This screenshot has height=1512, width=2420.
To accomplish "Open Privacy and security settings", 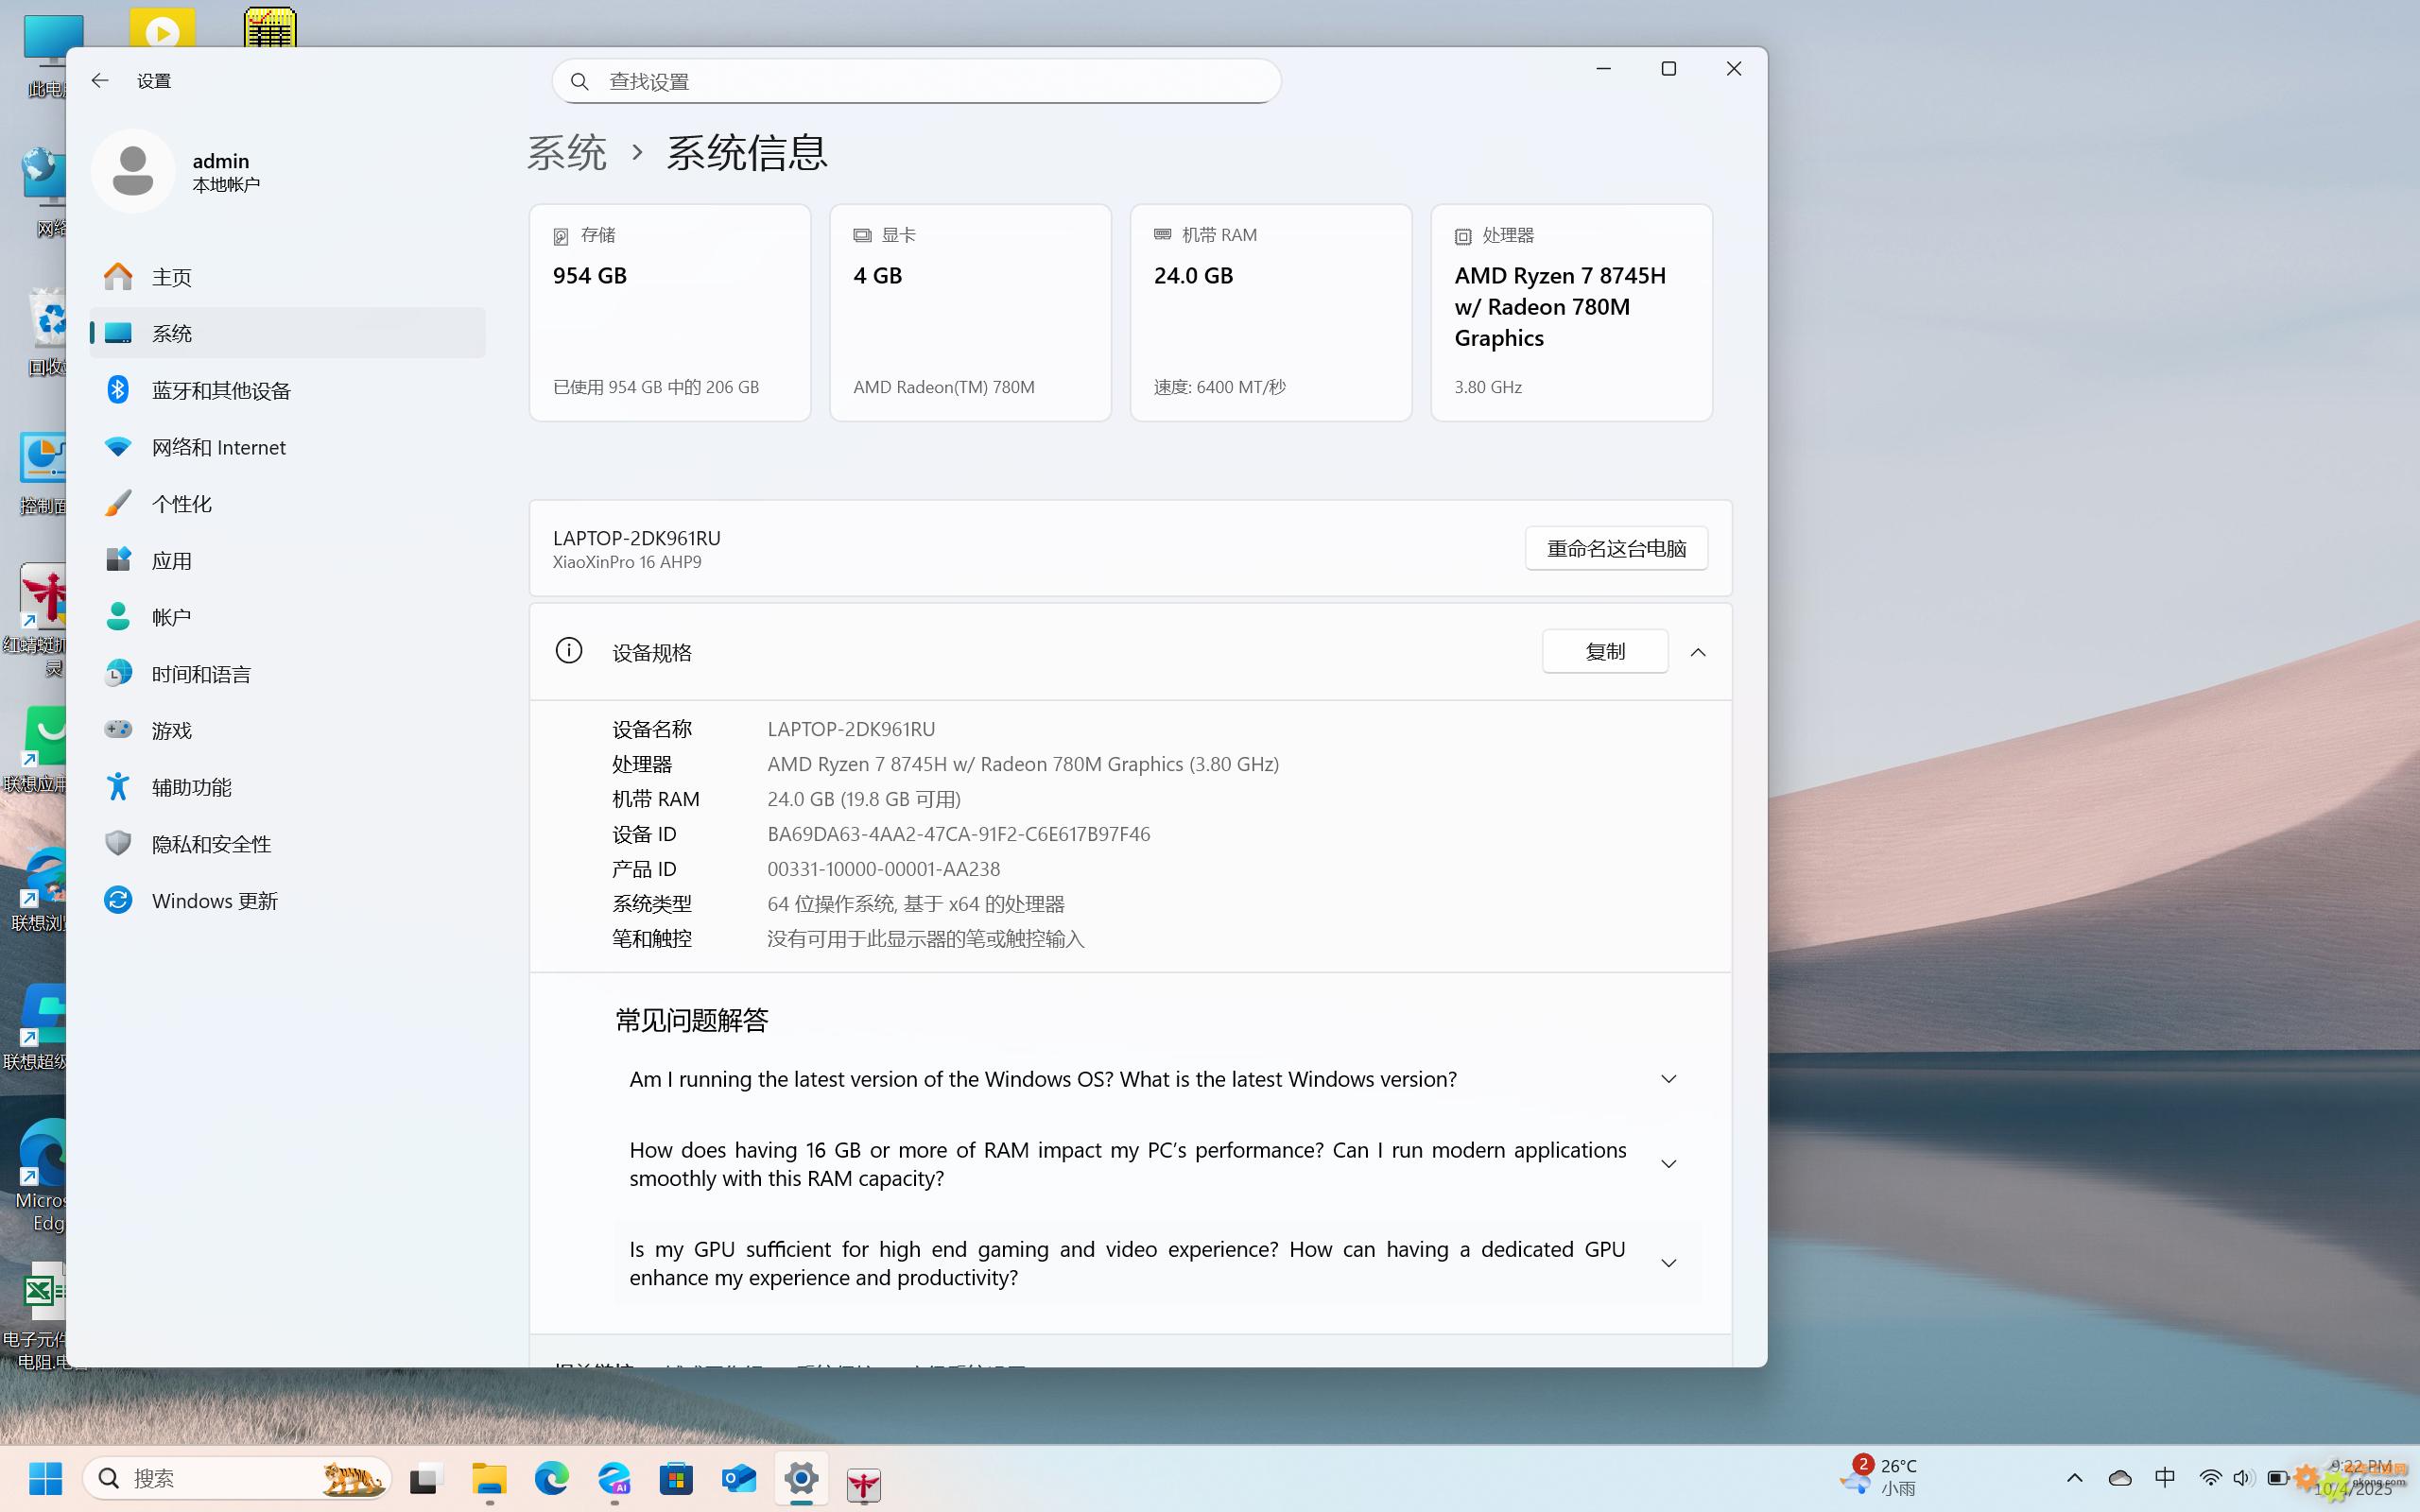I will (211, 844).
